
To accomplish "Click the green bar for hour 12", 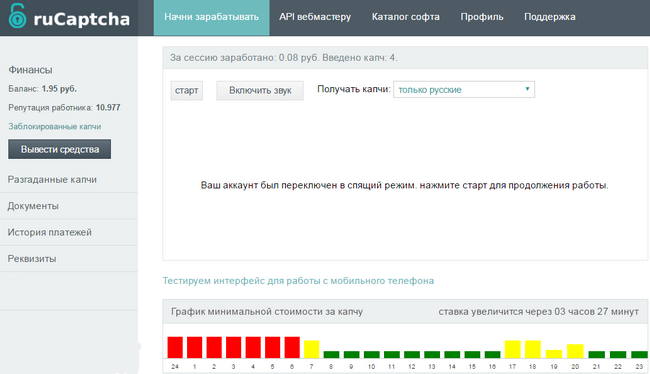I will coord(412,355).
